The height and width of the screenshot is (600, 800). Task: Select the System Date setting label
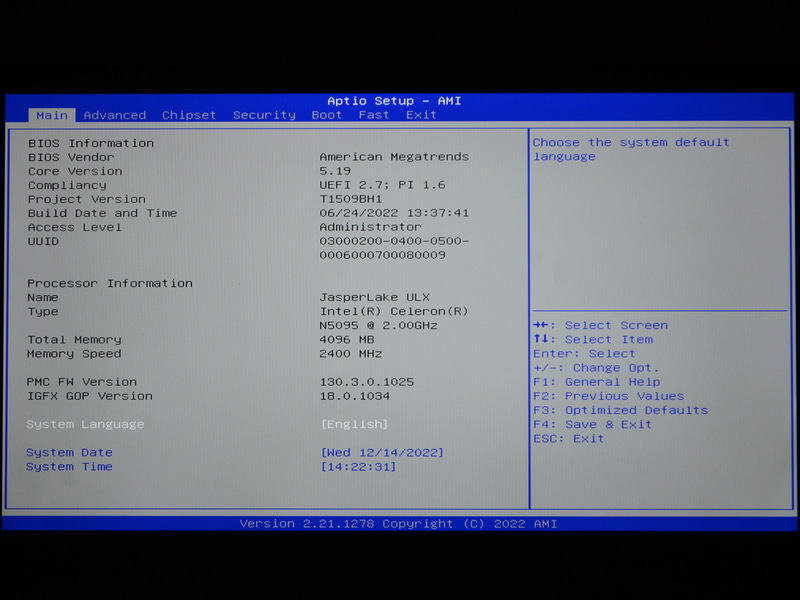coord(69,453)
